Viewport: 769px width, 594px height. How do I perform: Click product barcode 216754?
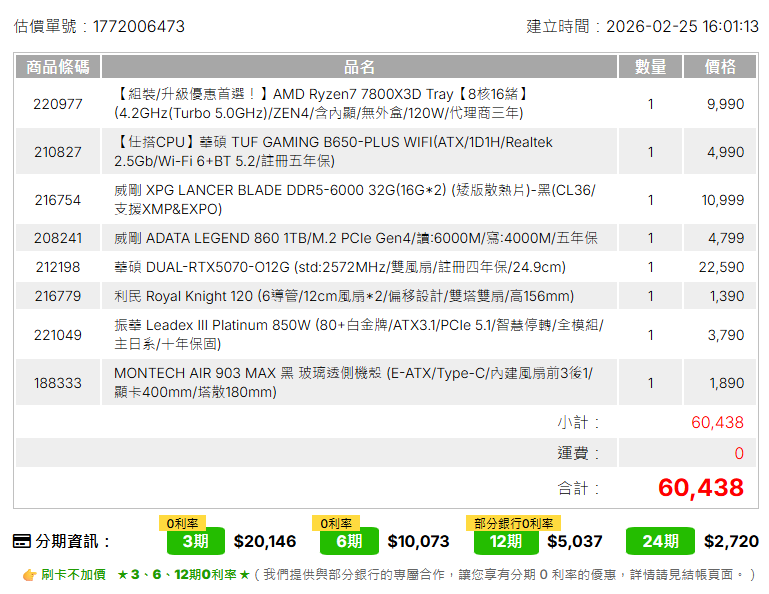tap(58, 200)
